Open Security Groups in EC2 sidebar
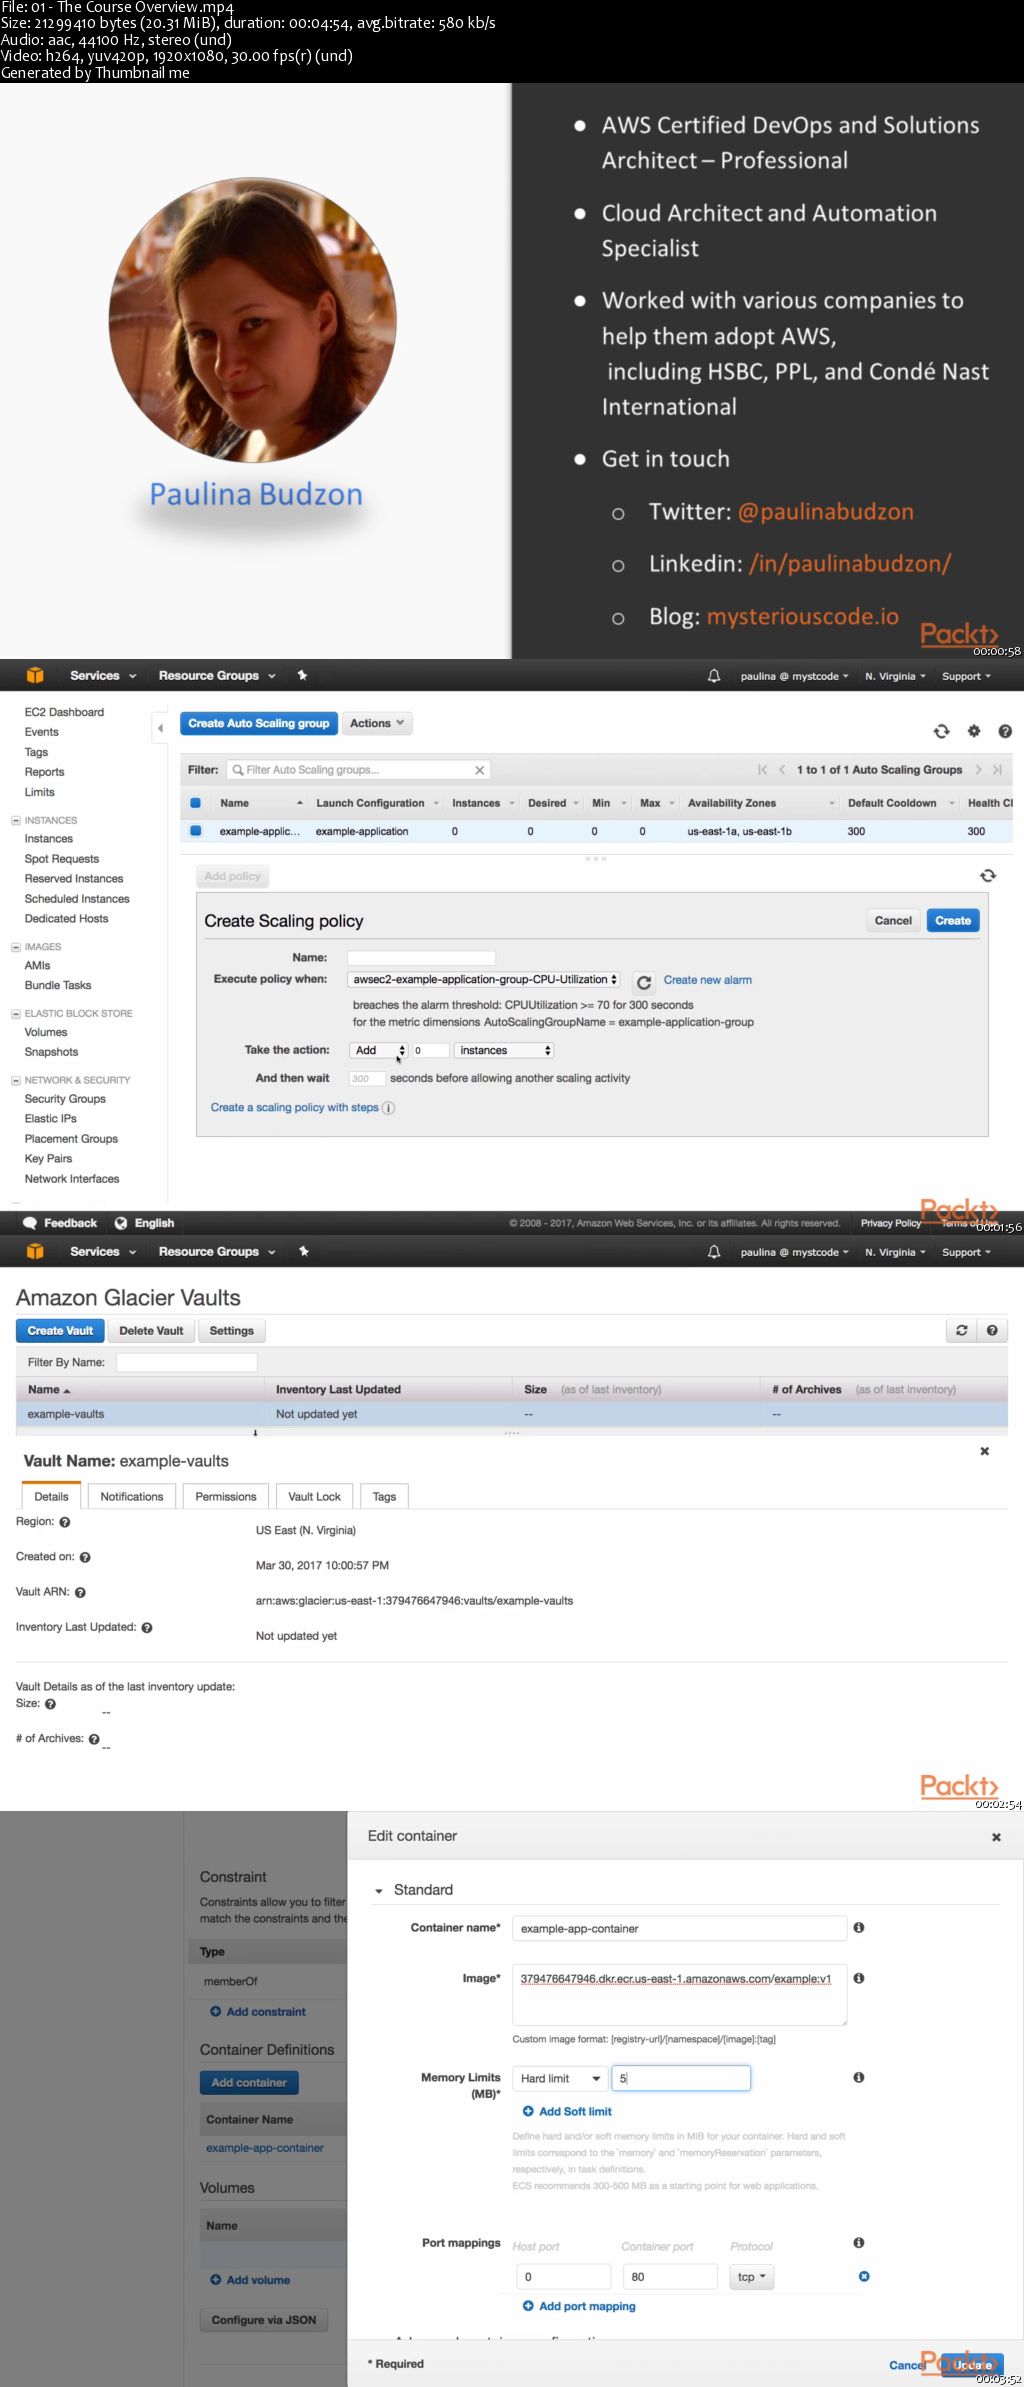This screenshot has width=1024, height=2387. [x=65, y=1099]
